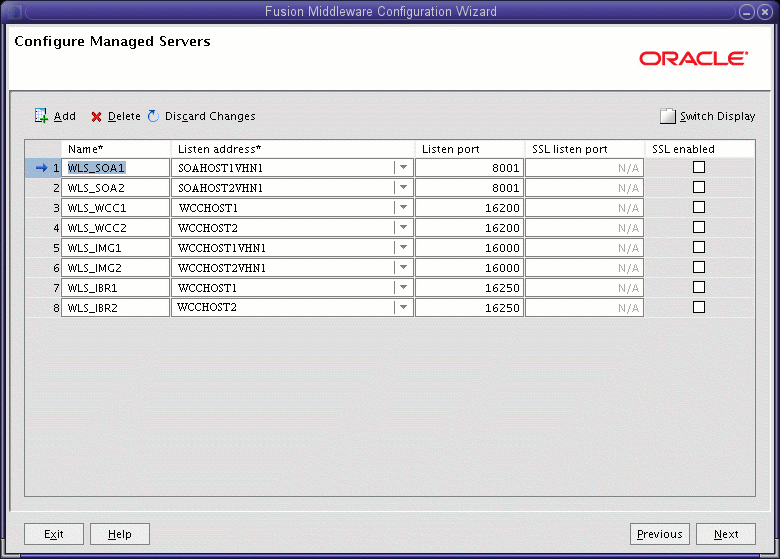Click the Switch Display icon
The height and width of the screenshot is (559, 780).
668,116
